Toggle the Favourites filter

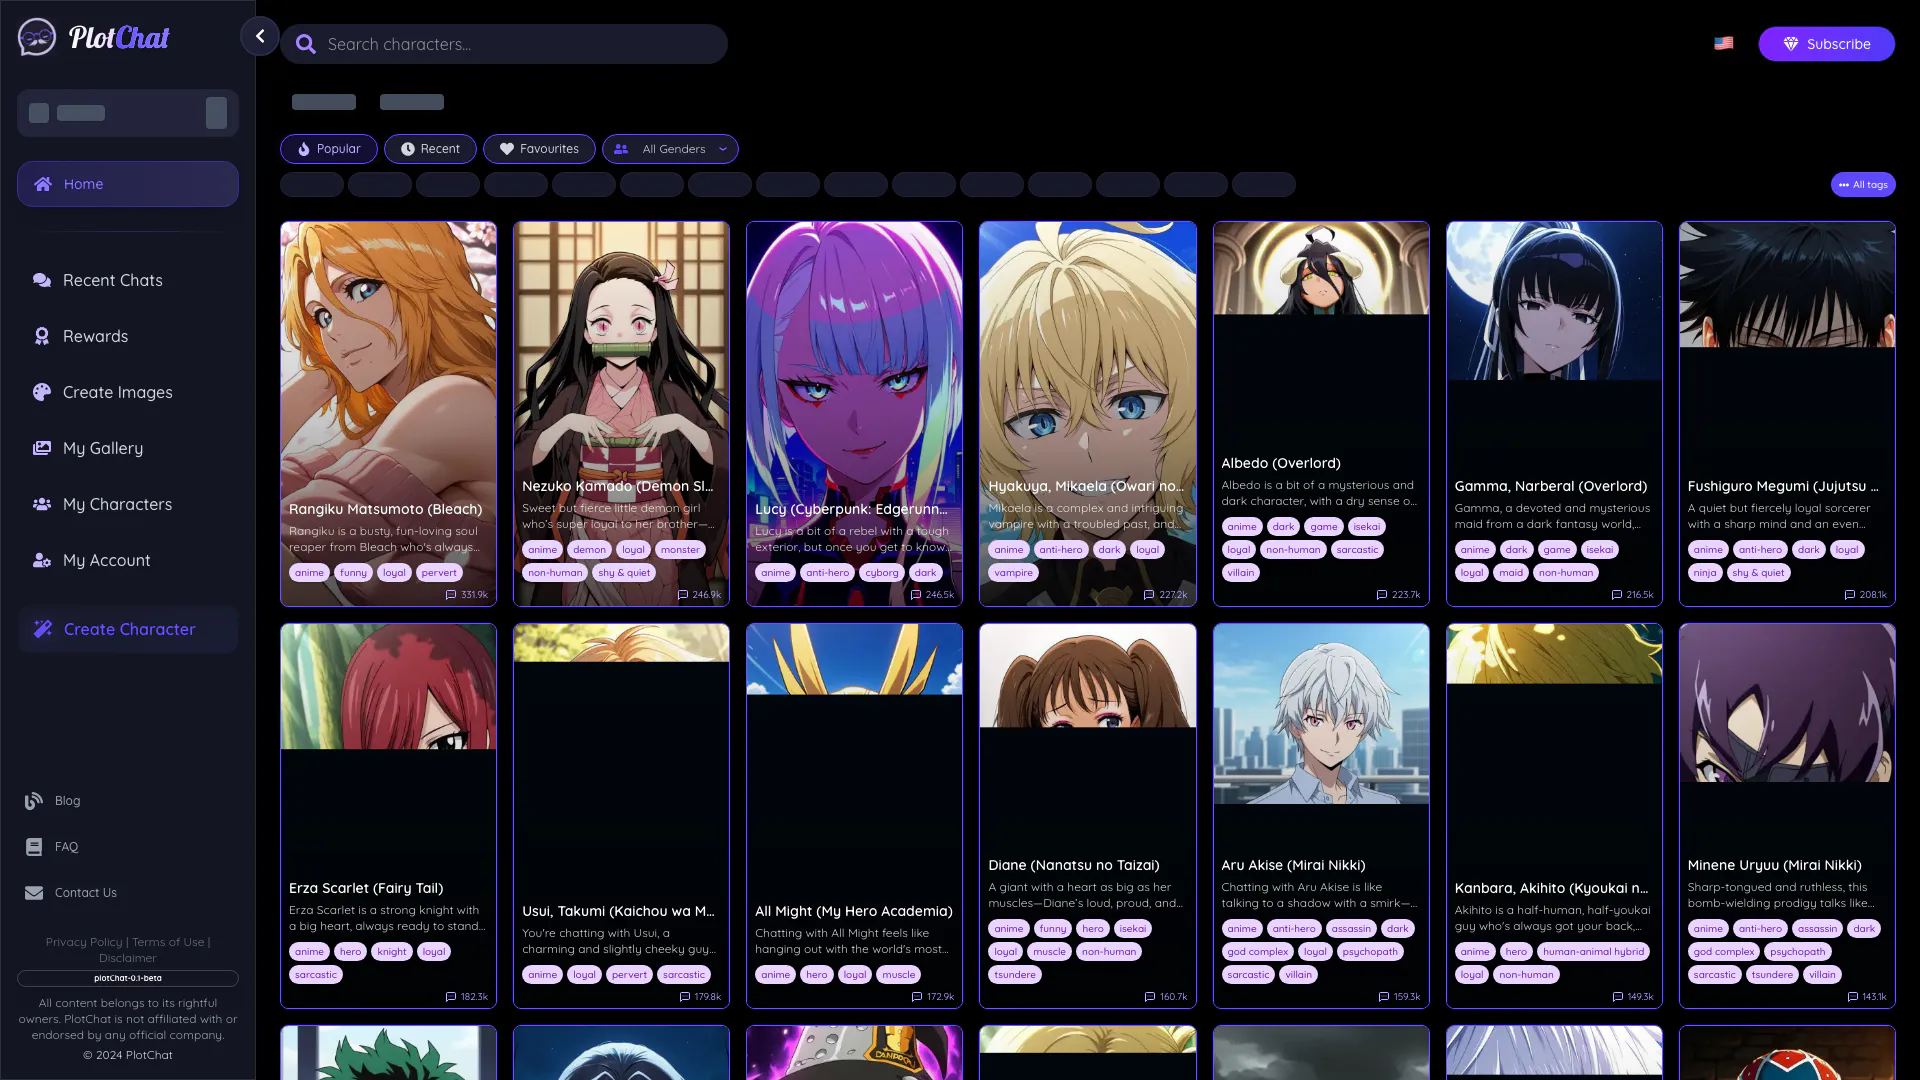(539, 149)
